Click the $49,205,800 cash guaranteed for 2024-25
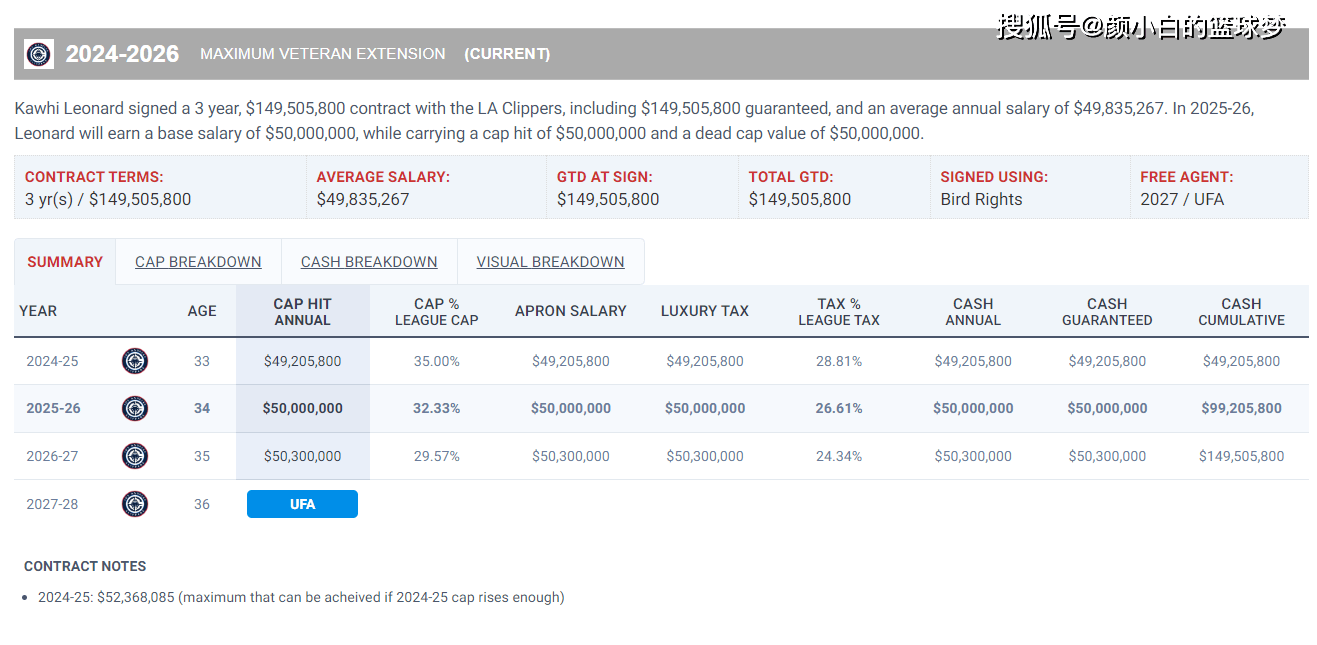 pyautogui.click(x=1107, y=361)
